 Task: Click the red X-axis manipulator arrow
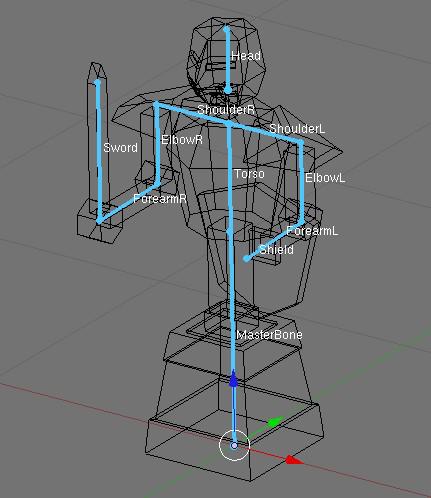(x=294, y=460)
